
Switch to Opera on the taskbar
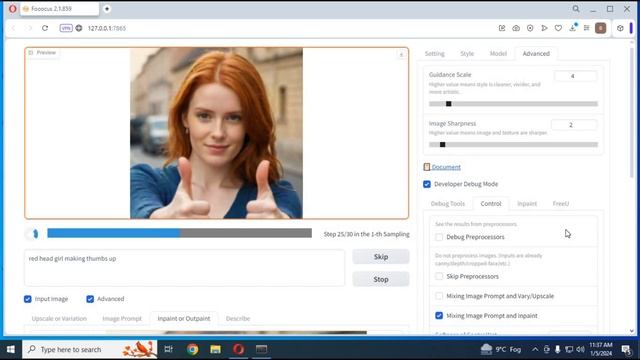point(239,349)
